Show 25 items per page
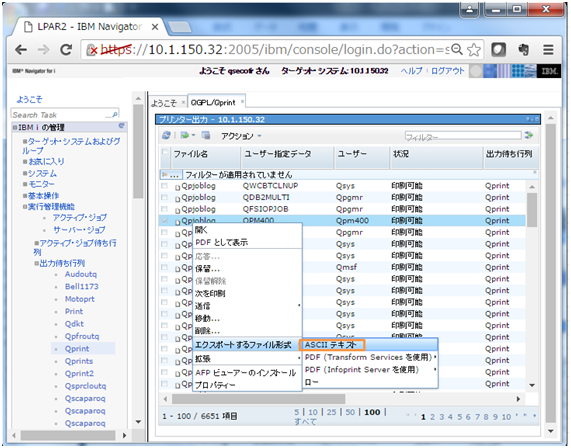Image resolution: width=571 pixels, height=448 pixels. point(331,412)
